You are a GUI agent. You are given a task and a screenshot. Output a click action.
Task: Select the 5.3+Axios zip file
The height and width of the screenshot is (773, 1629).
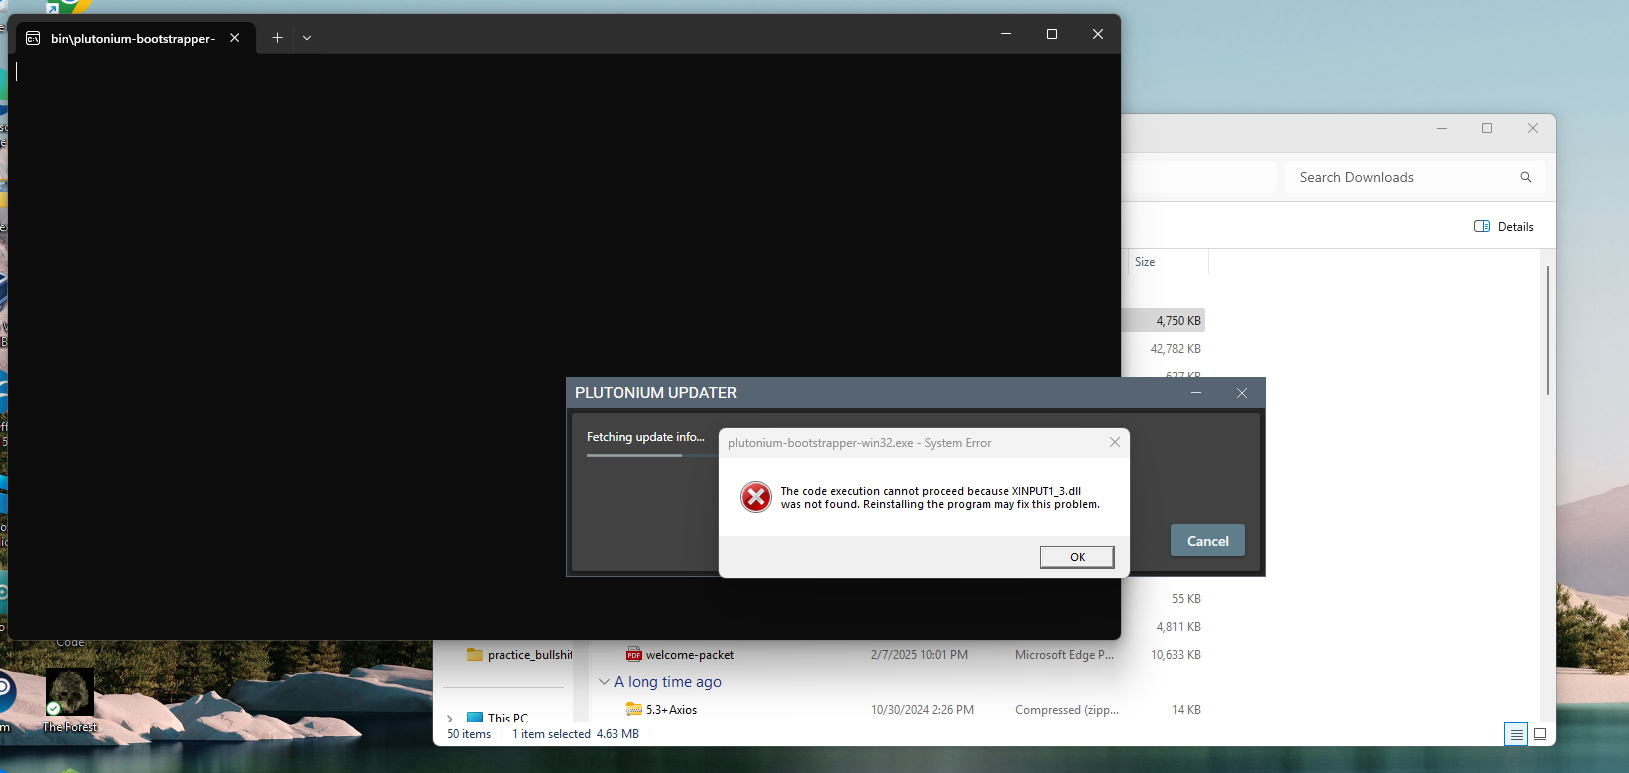click(x=671, y=710)
